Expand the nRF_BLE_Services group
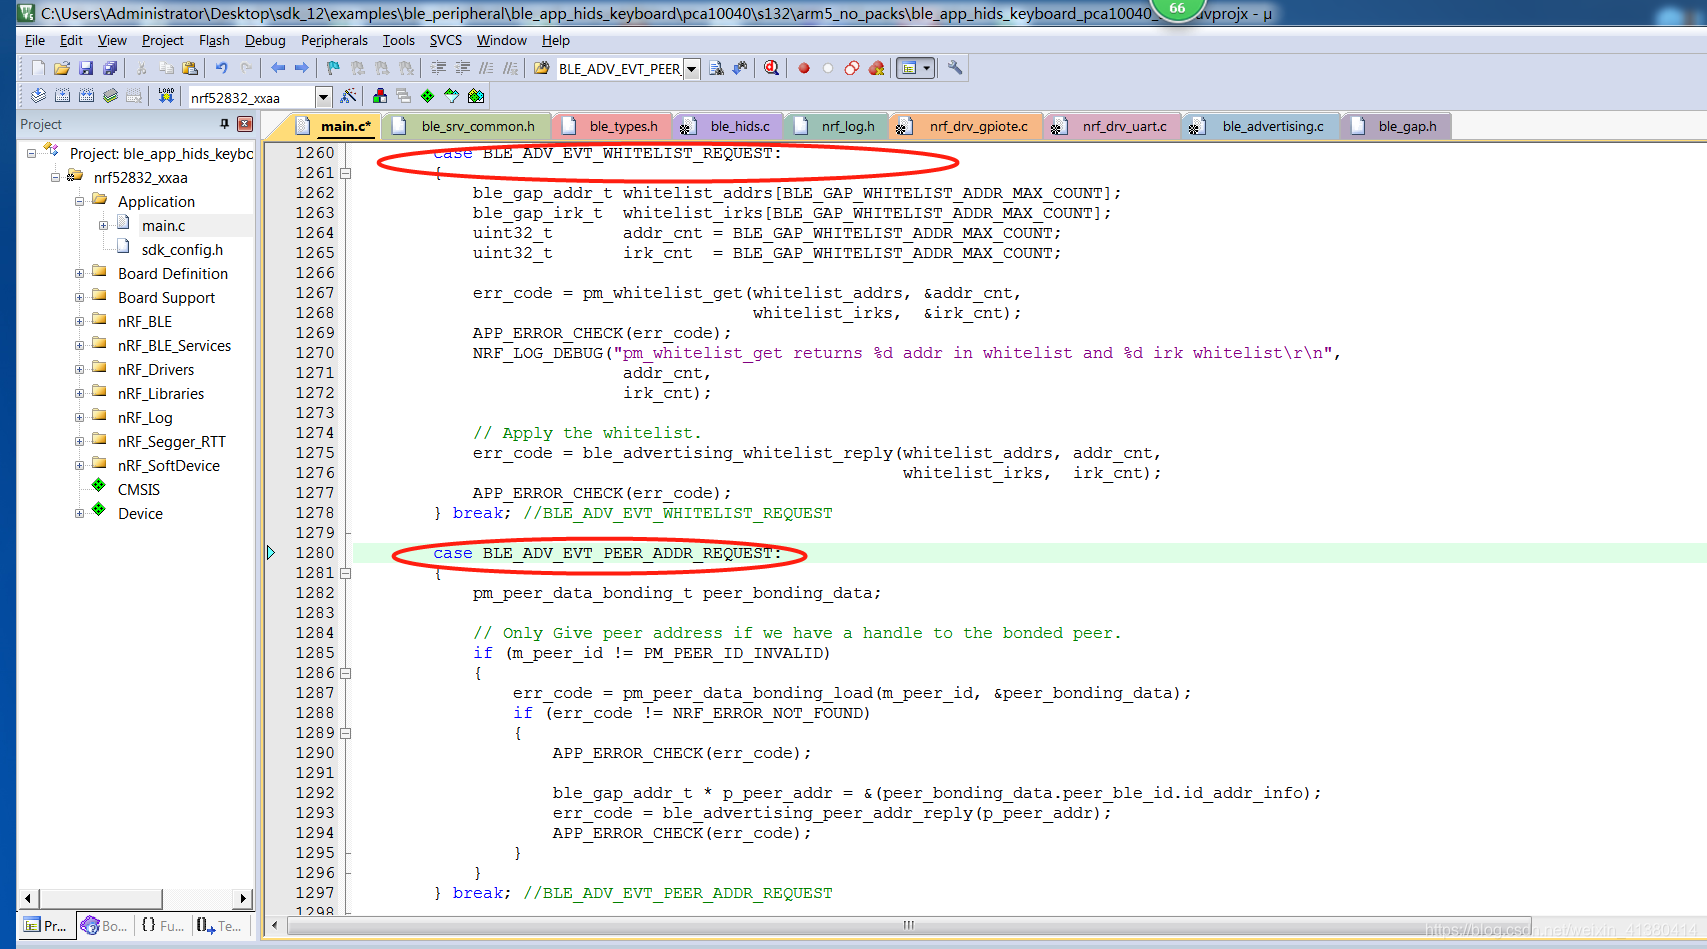The width and height of the screenshot is (1707, 949). (79, 345)
